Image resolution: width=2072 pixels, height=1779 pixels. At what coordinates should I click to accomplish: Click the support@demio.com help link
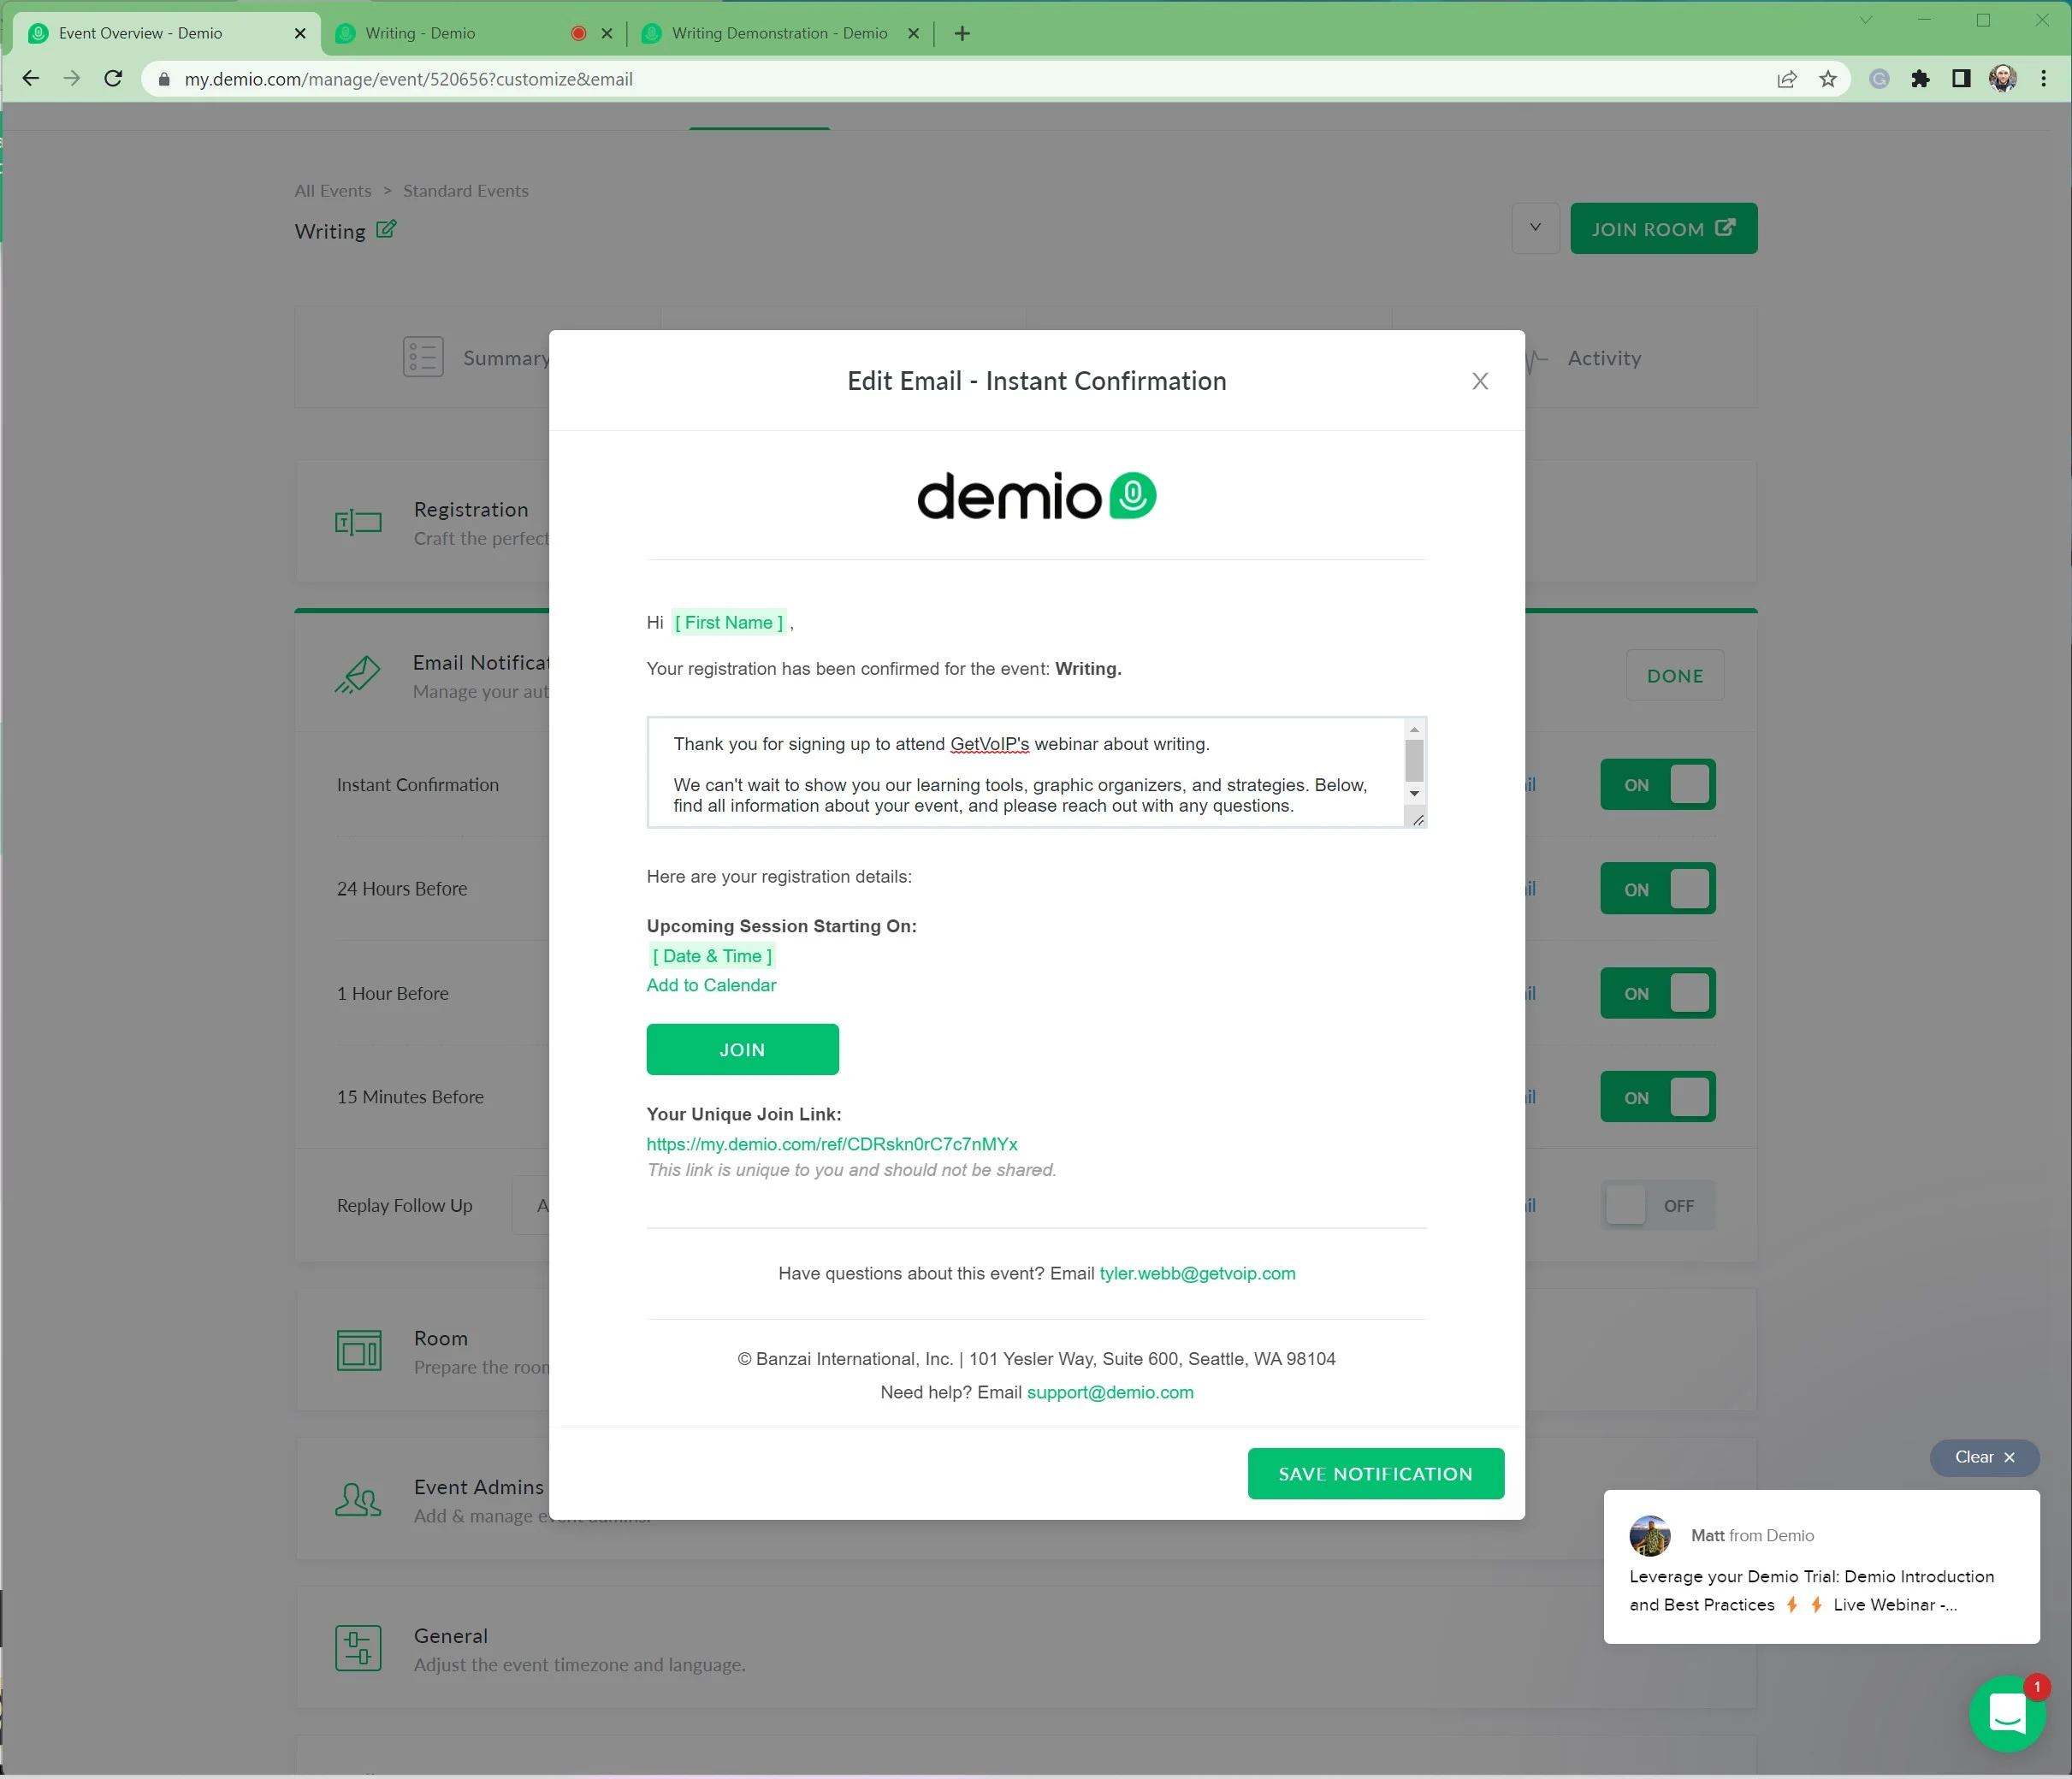click(x=1108, y=1392)
